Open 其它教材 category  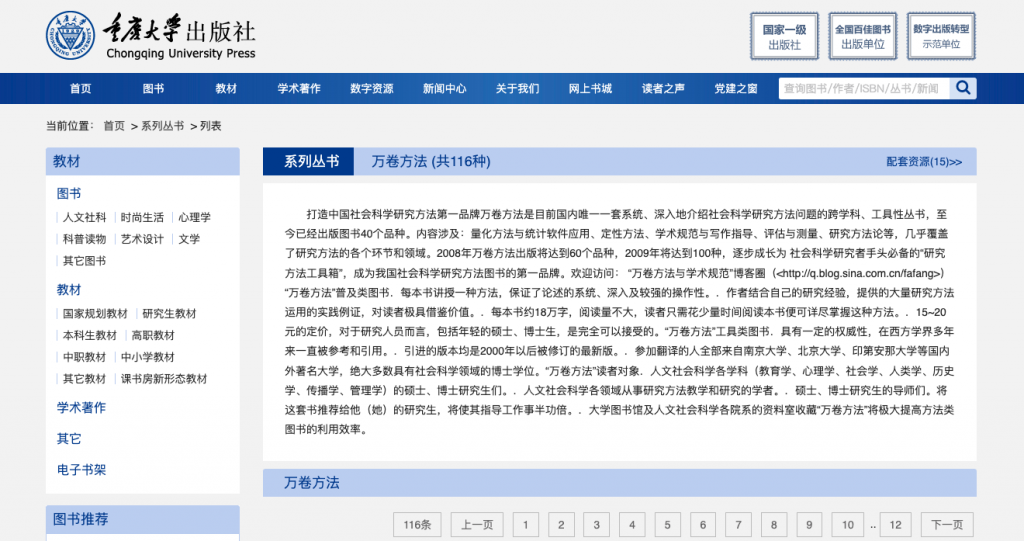click(84, 378)
